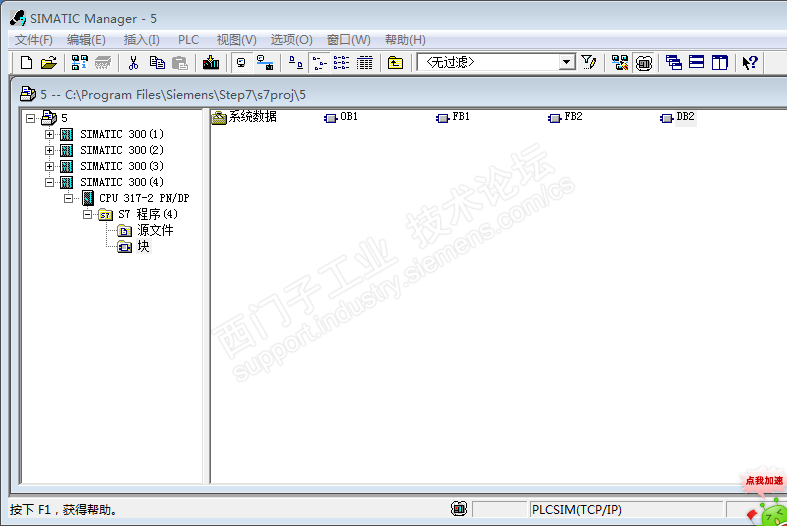This screenshot has width=787, height=526.
Task: Select CPU 317-2 PN/DP tree item
Action: click(x=144, y=198)
